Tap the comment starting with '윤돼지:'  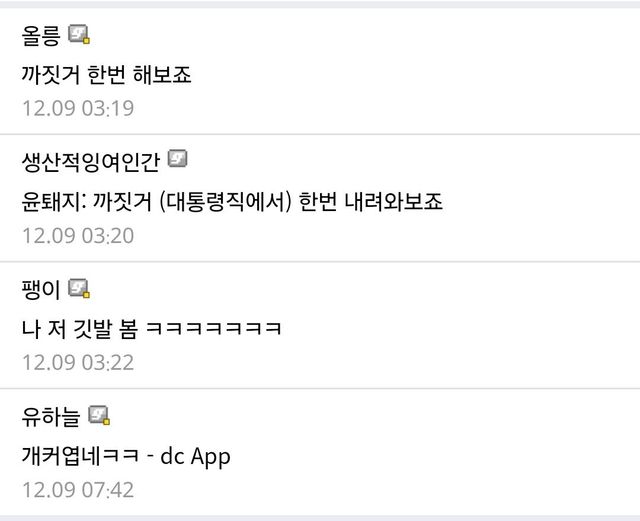point(232,202)
